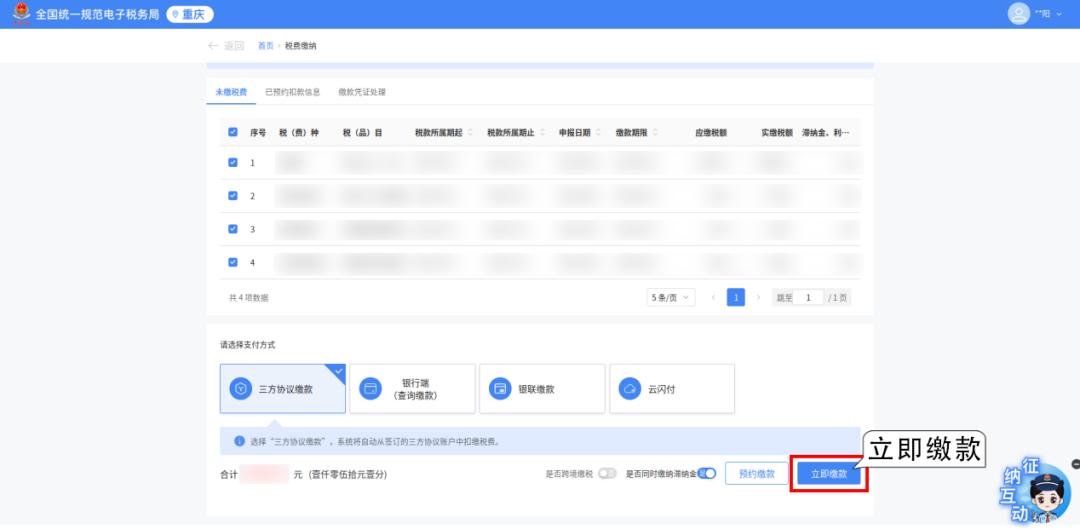Open the 重庆 region selector

click(190, 14)
